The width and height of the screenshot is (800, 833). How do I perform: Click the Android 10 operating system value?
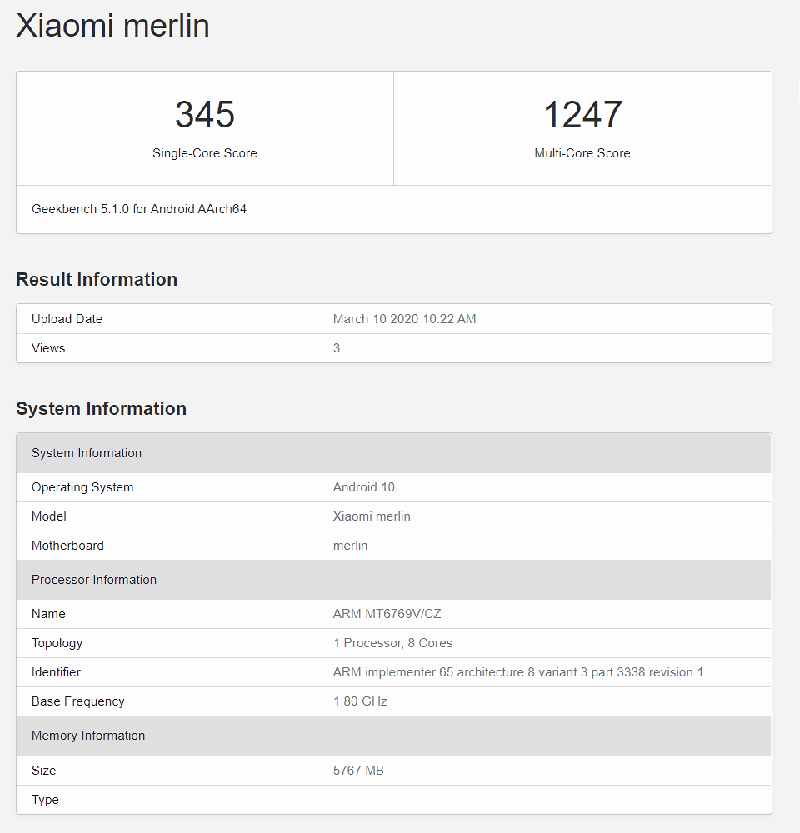coord(364,487)
